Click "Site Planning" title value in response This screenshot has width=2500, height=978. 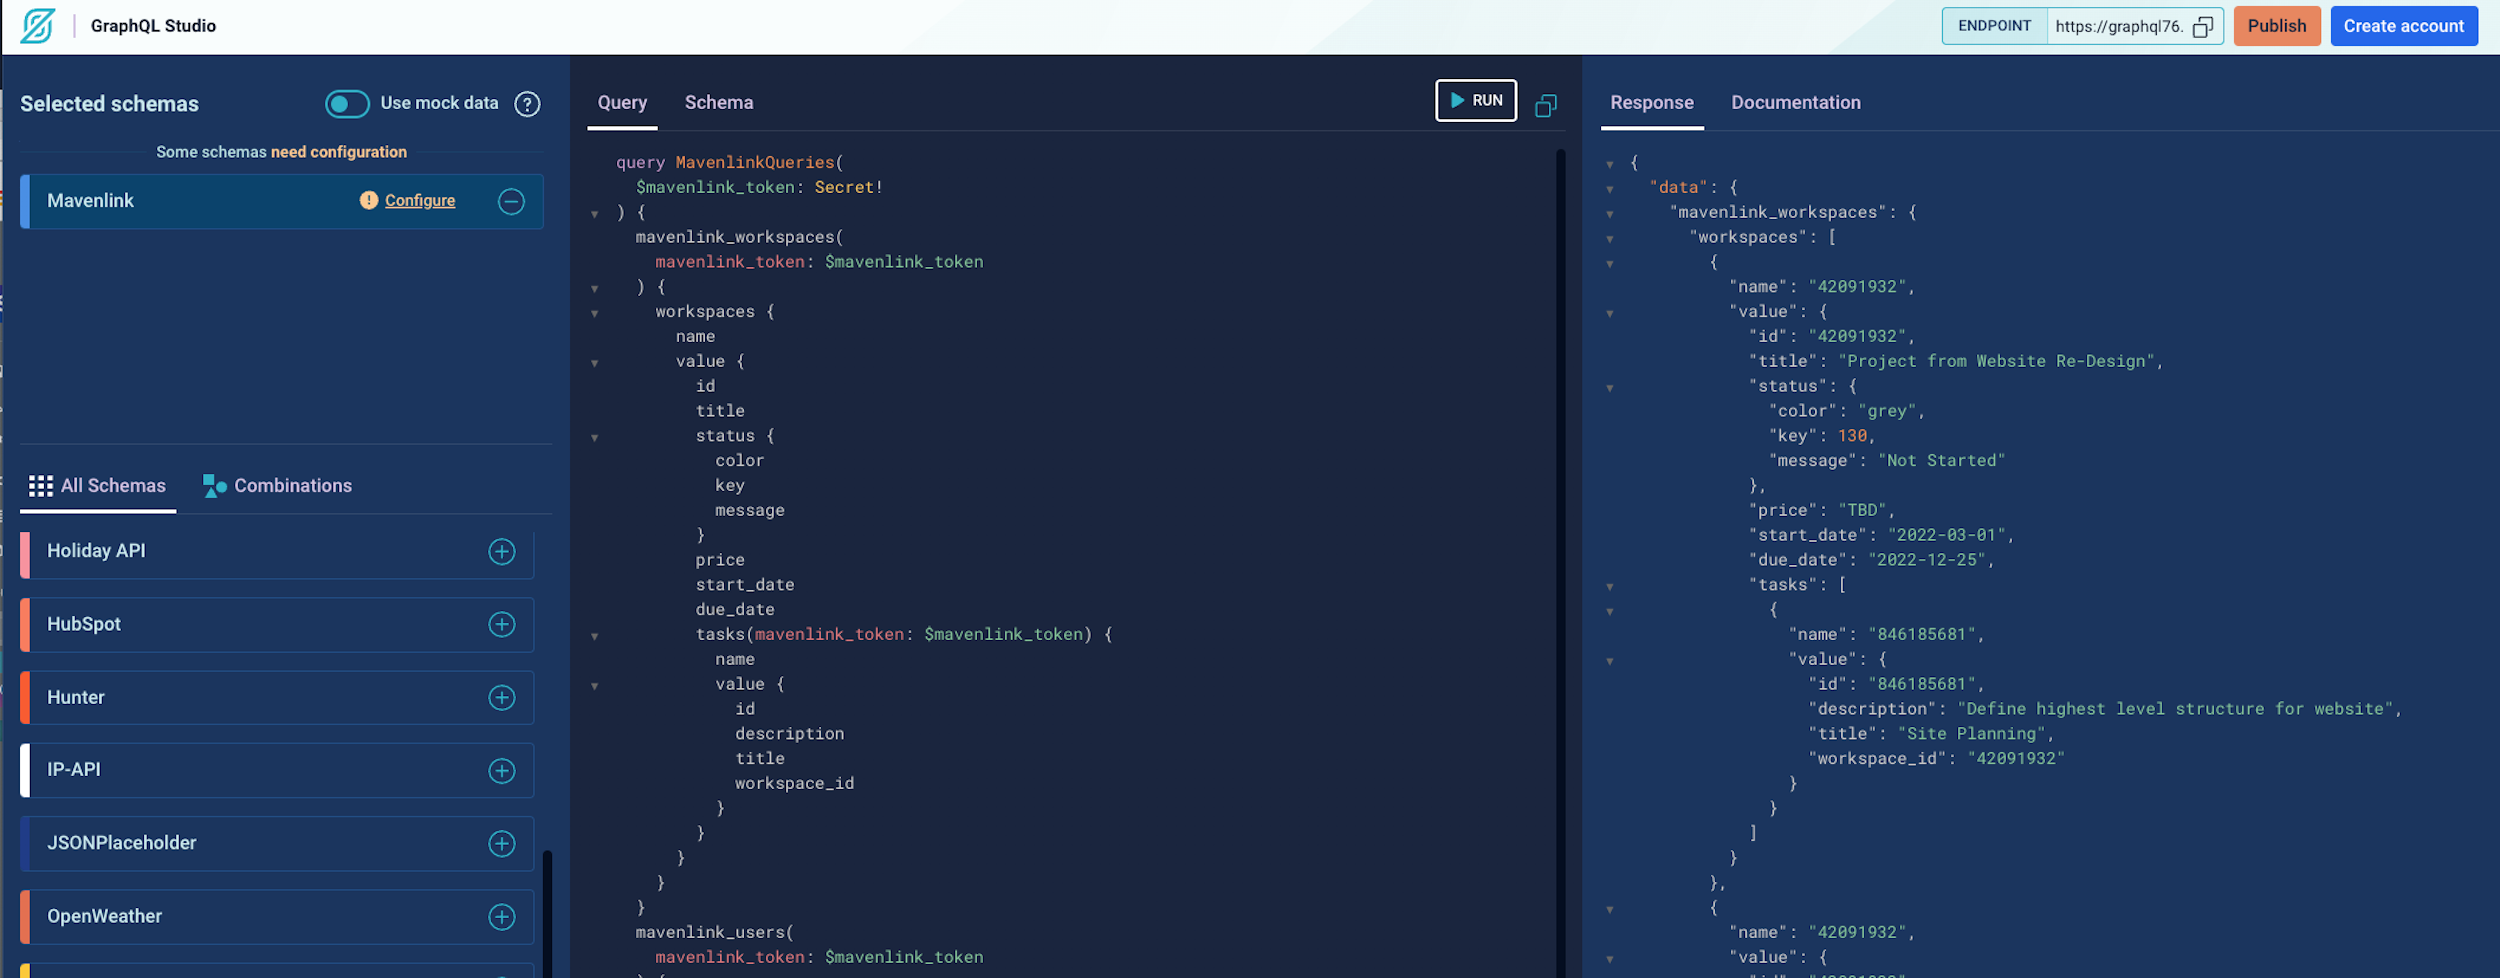(1971, 733)
